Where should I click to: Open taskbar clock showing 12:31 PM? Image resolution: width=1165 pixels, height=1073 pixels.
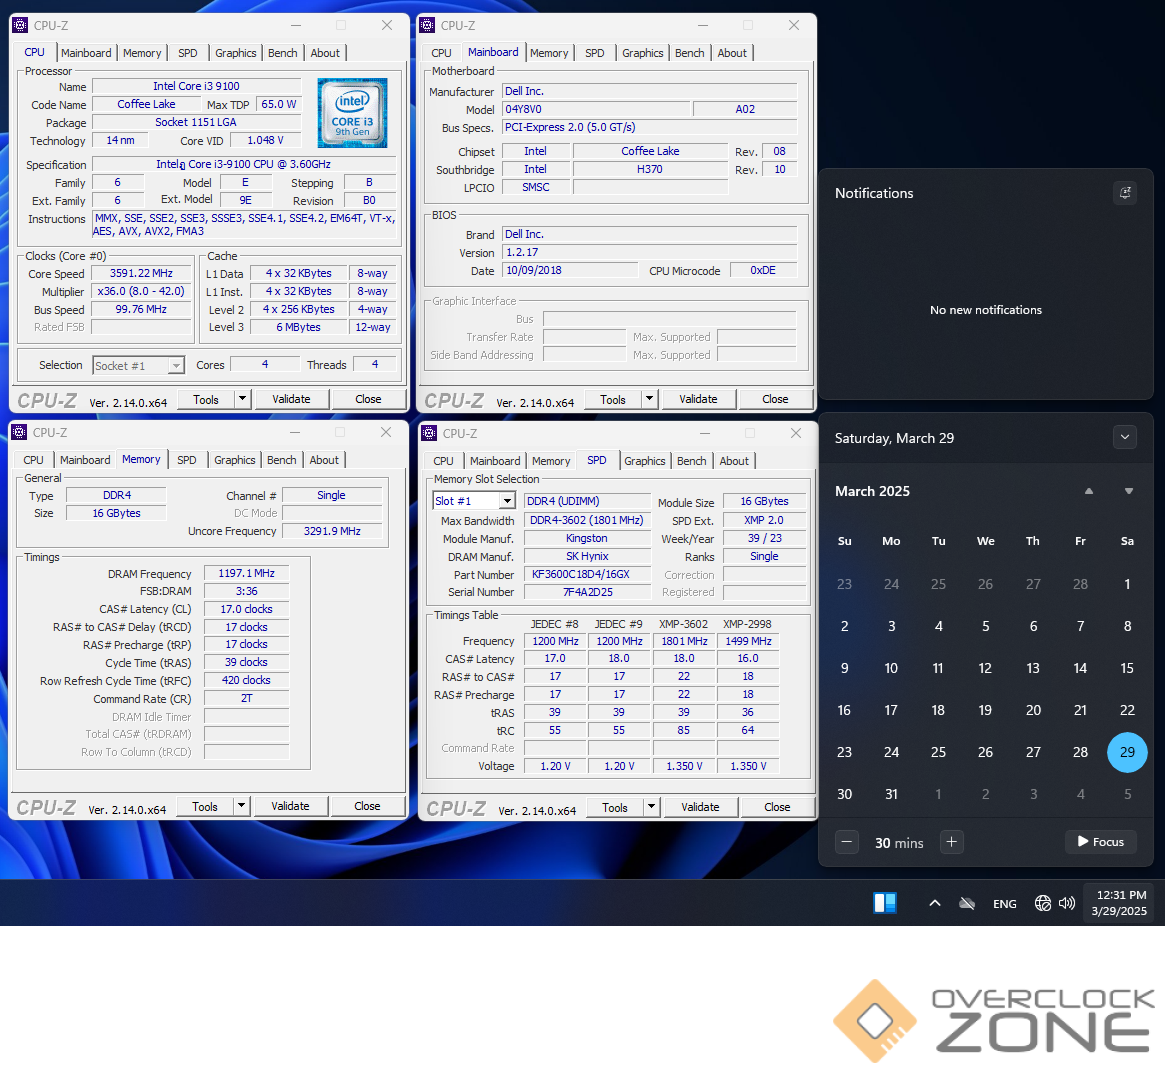pyautogui.click(x=1119, y=903)
